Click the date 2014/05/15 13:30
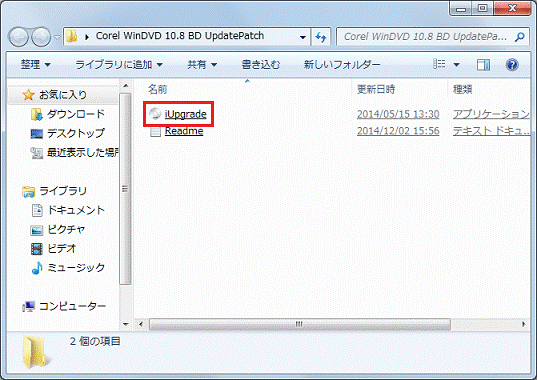The width and height of the screenshot is (537, 380). click(398, 114)
